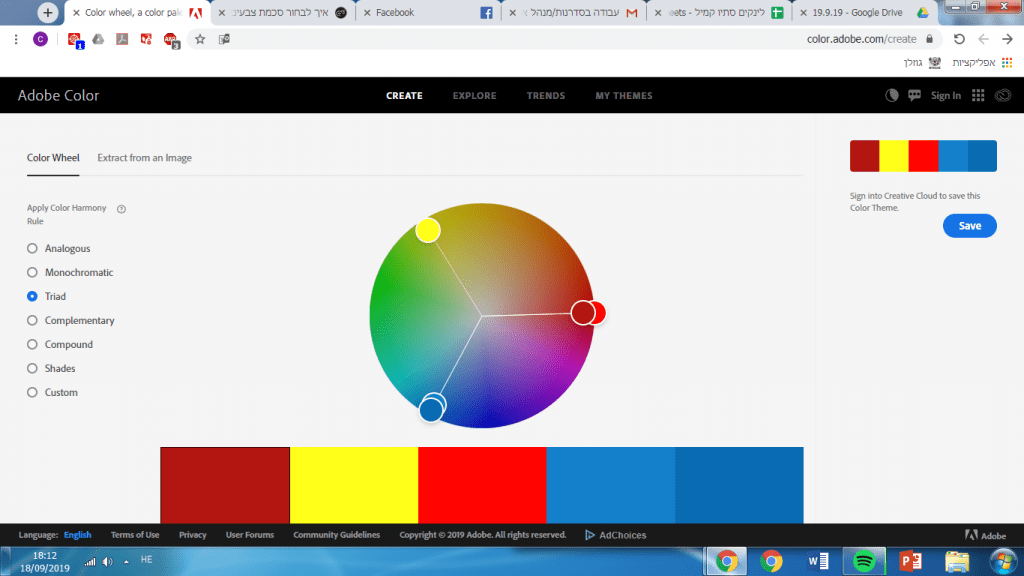Open the Apps grid bookmark shortcut
The width and height of the screenshot is (1024, 576).
1007,63
